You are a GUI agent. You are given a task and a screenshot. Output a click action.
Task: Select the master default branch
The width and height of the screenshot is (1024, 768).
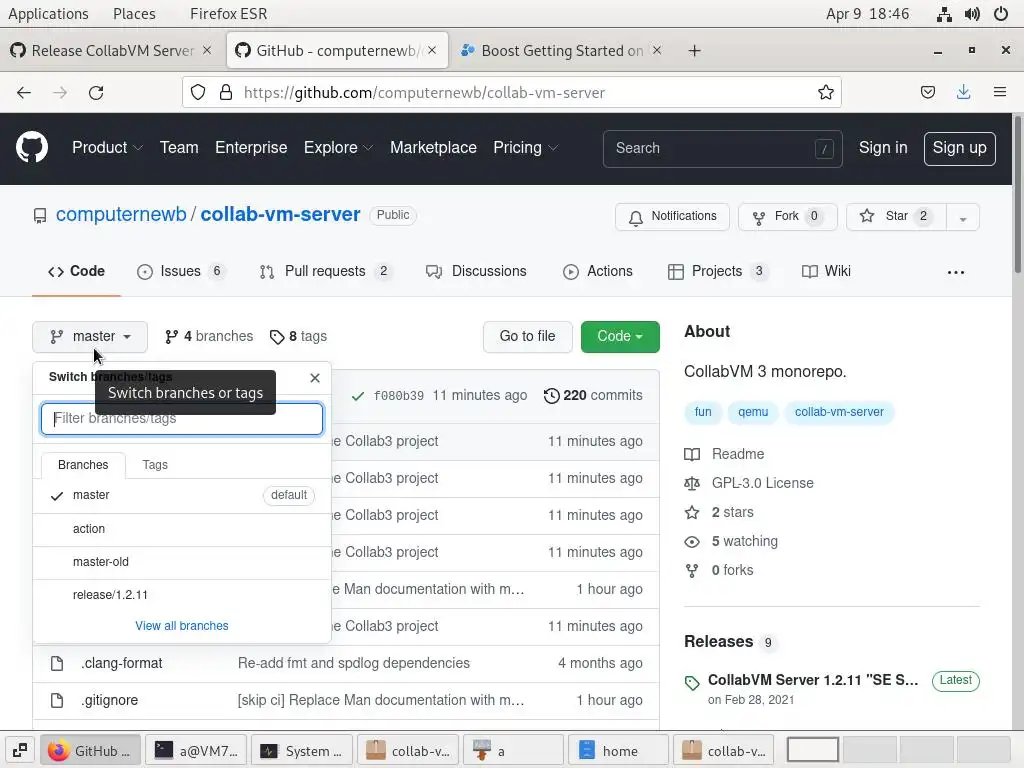point(182,496)
